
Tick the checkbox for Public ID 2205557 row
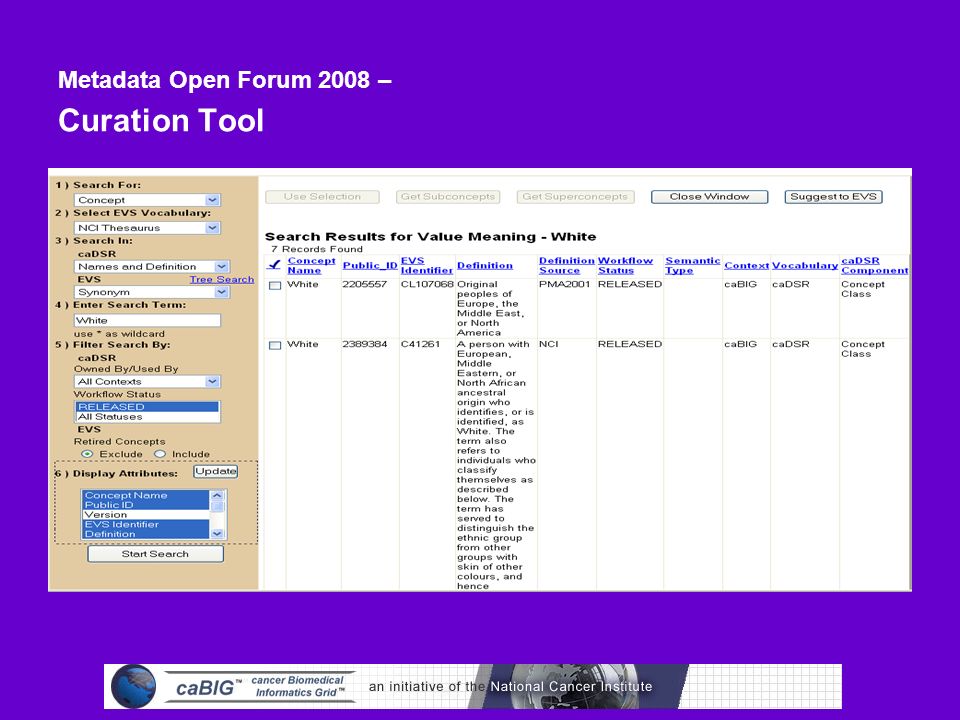point(275,285)
